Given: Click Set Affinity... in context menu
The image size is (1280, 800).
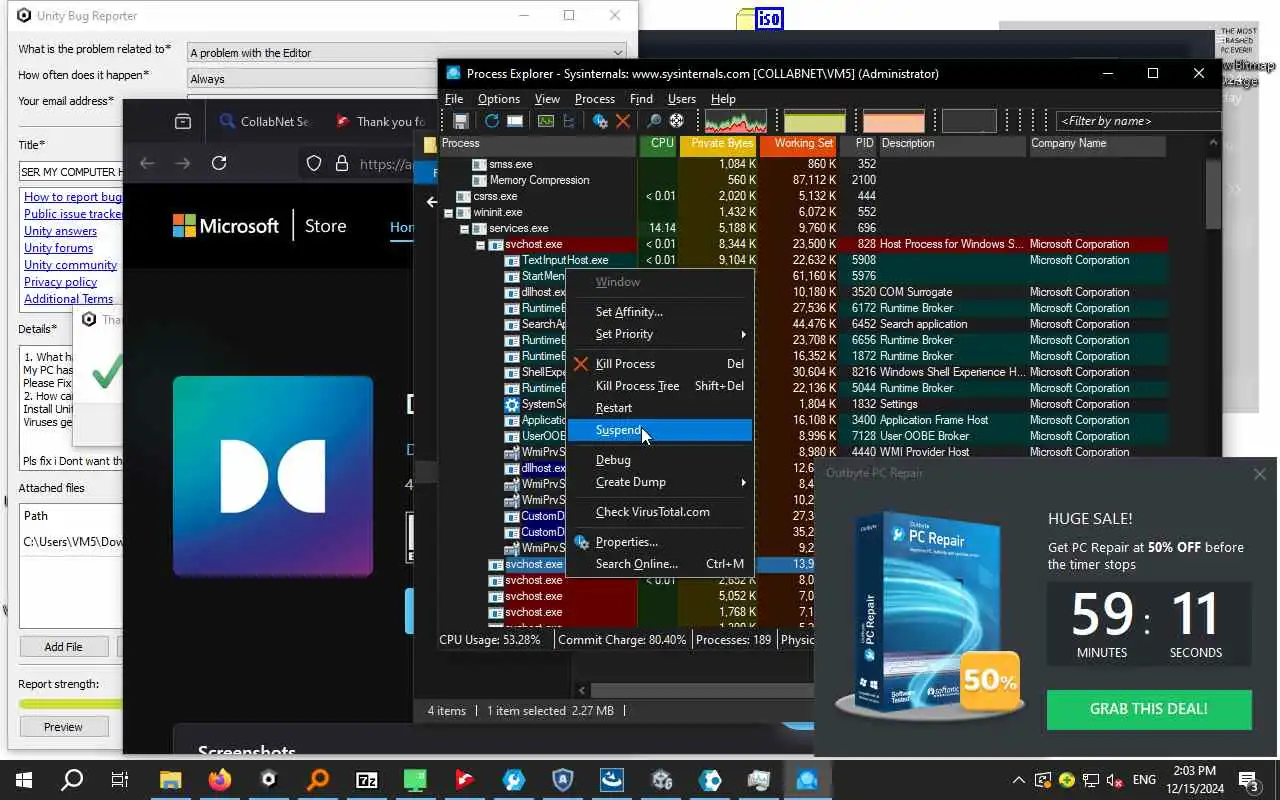Looking at the screenshot, I should tap(661, 312).
